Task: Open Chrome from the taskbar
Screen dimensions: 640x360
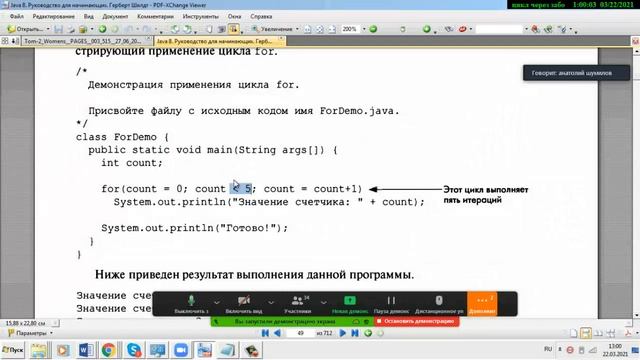Action: point(109,350)
